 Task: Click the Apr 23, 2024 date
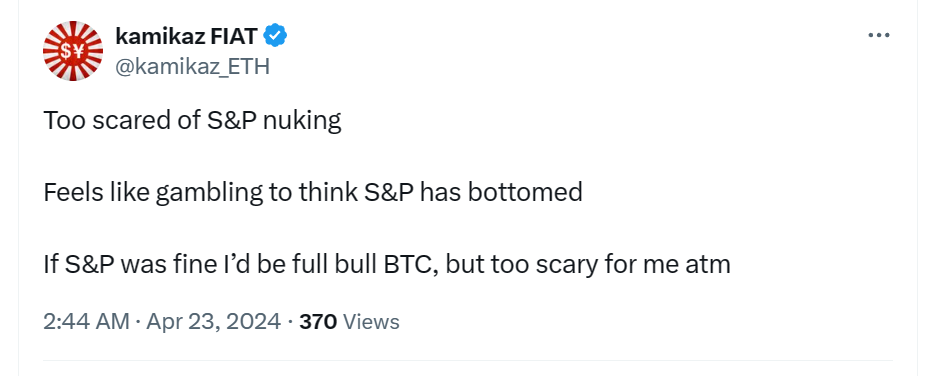pyautogui.click(x=213, y=322)
